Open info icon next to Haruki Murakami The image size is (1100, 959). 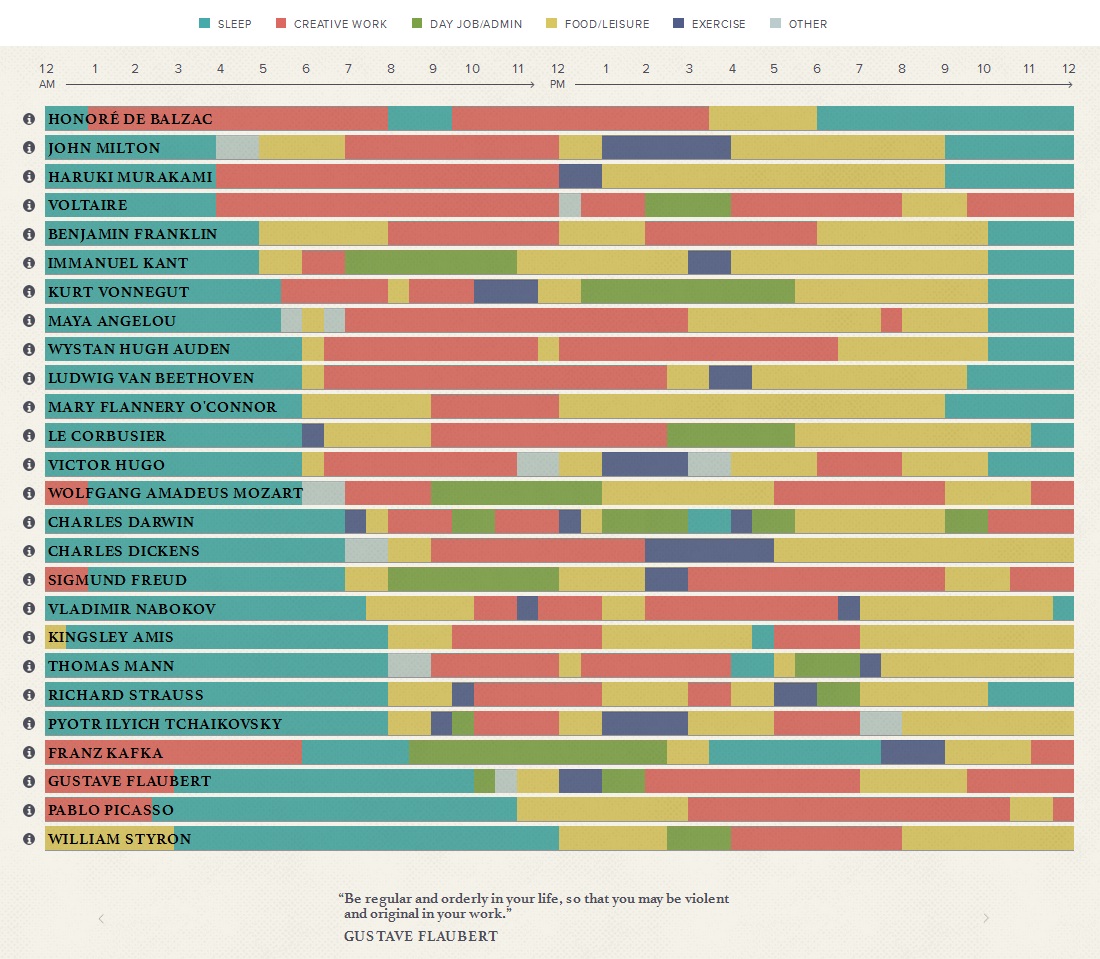click(x=29, y=177)
